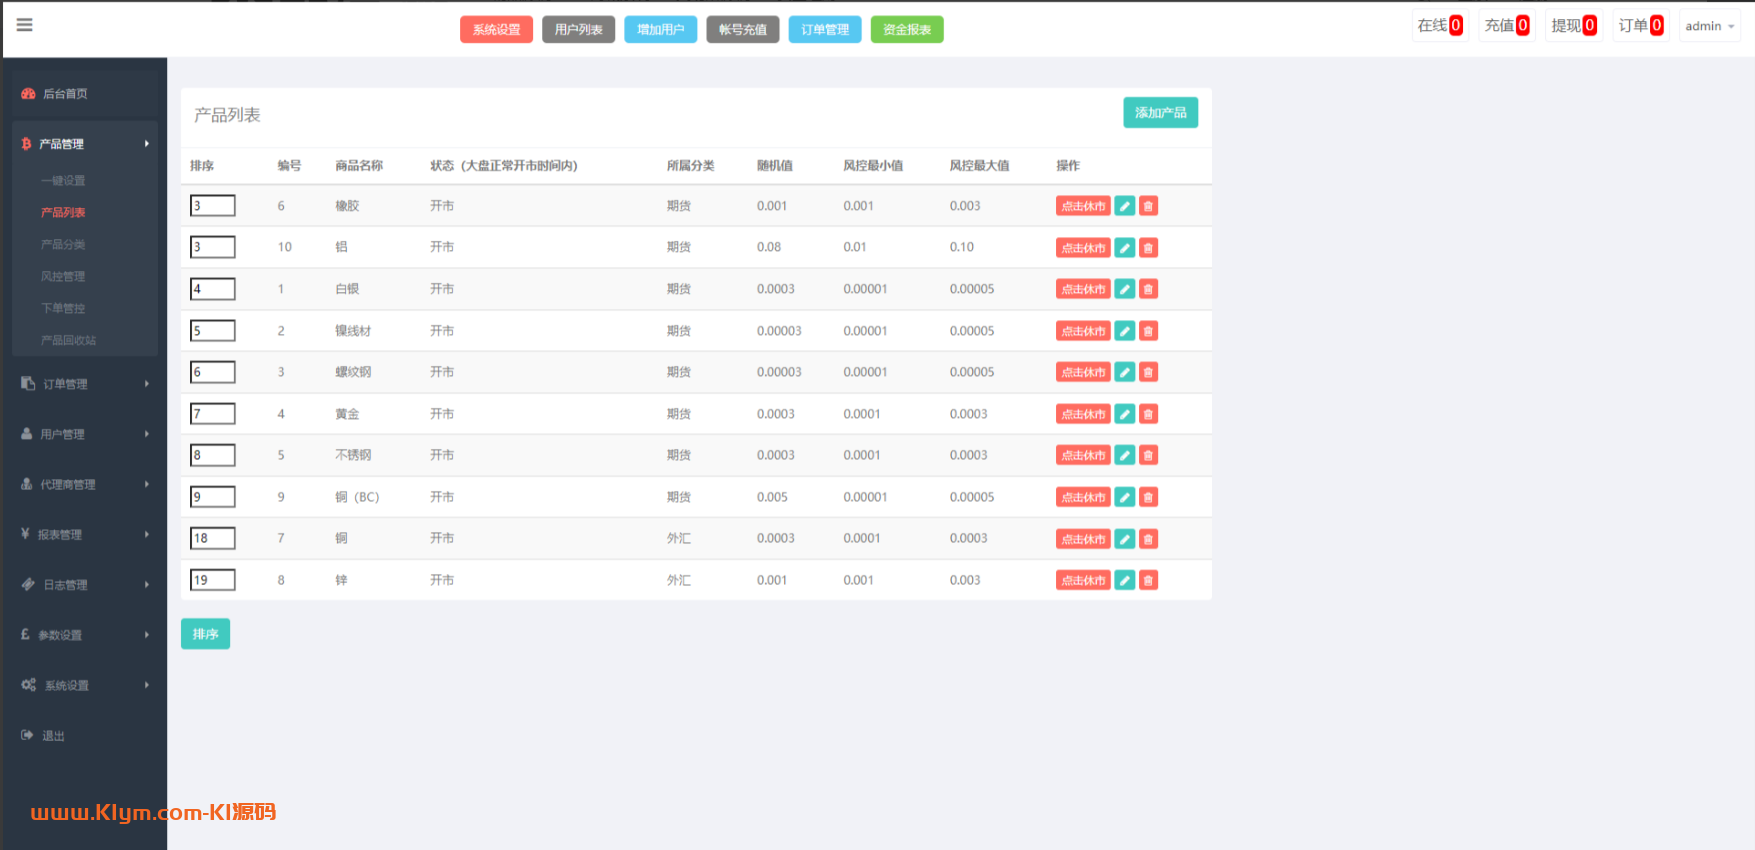
Task: Click 点击休市 for 橡胶 row
Action: pos(1083,206)
